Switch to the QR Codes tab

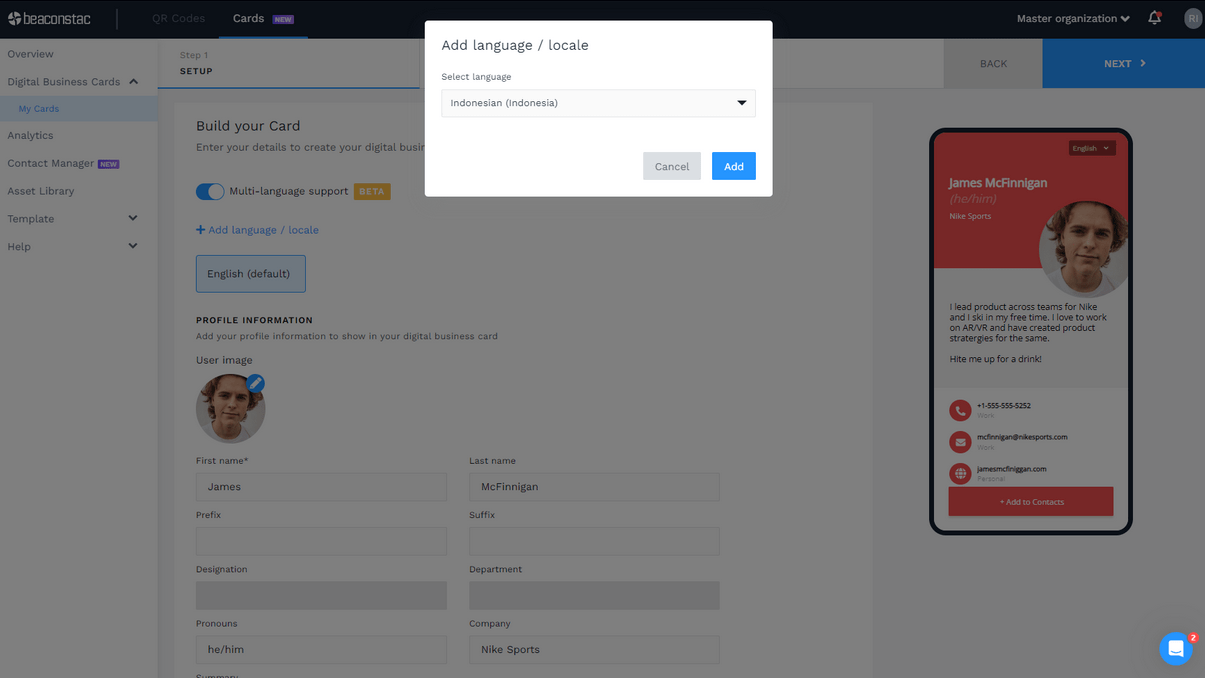(178, 18)
